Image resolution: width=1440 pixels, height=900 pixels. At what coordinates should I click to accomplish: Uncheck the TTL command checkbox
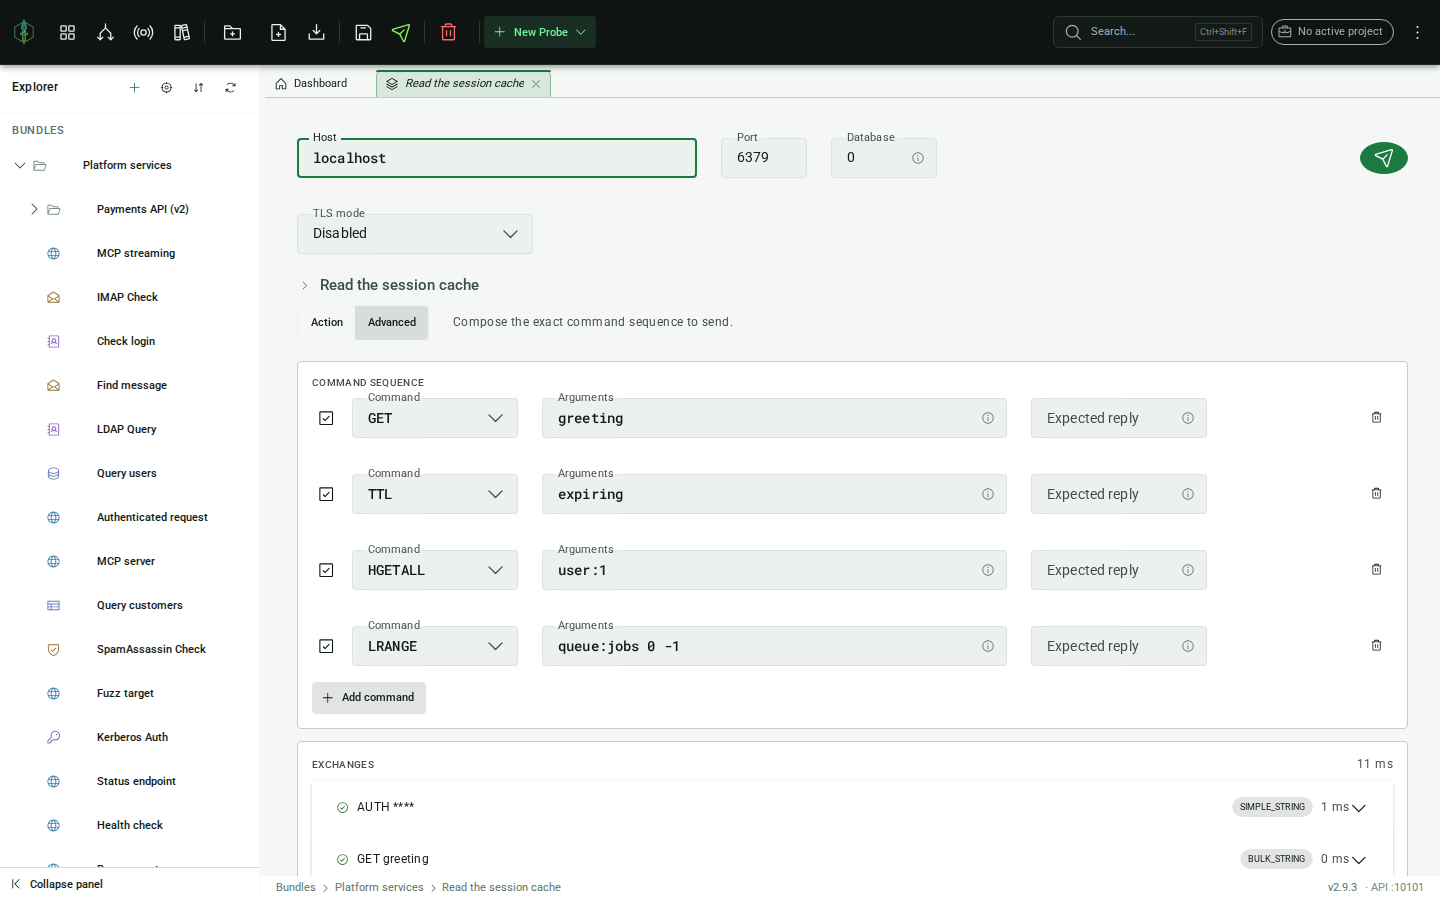point(326,494)
